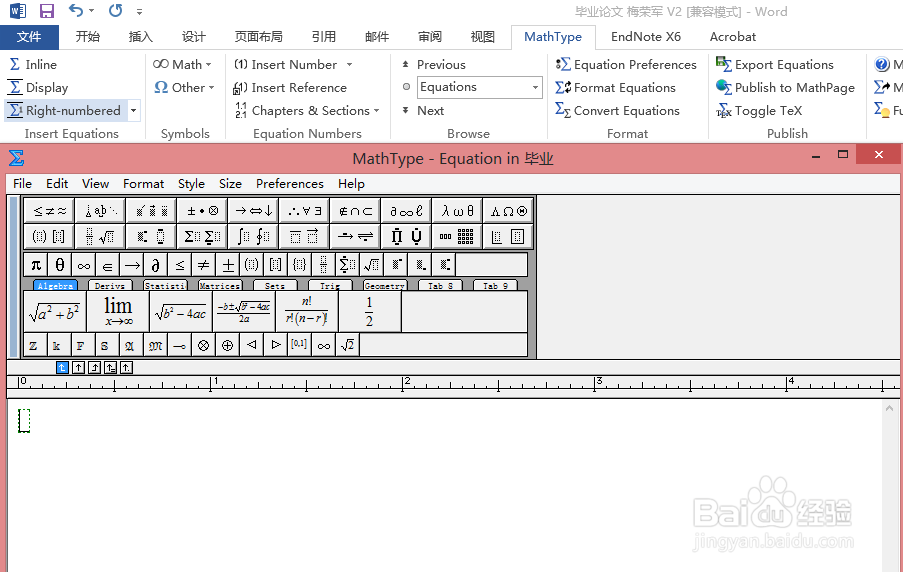
Task: Open MathType Format menu
Action: 143,184
